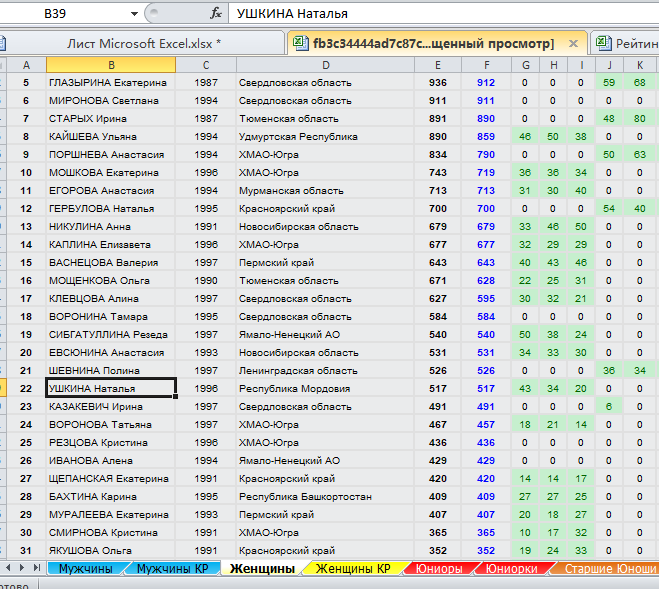This screenshot has height=589, width=659.
Task: Click the formula bar showing УШКИНА Наталья
Action: point(443,14)
